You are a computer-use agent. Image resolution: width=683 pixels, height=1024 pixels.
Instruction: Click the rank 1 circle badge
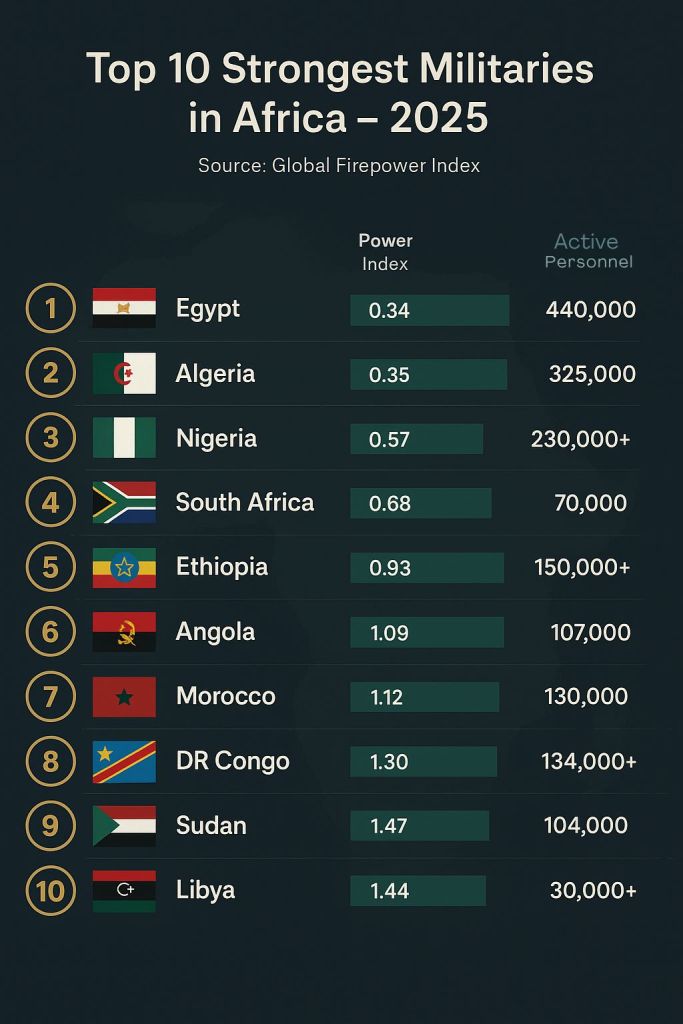pyautogui.click(x=50, y=308)
